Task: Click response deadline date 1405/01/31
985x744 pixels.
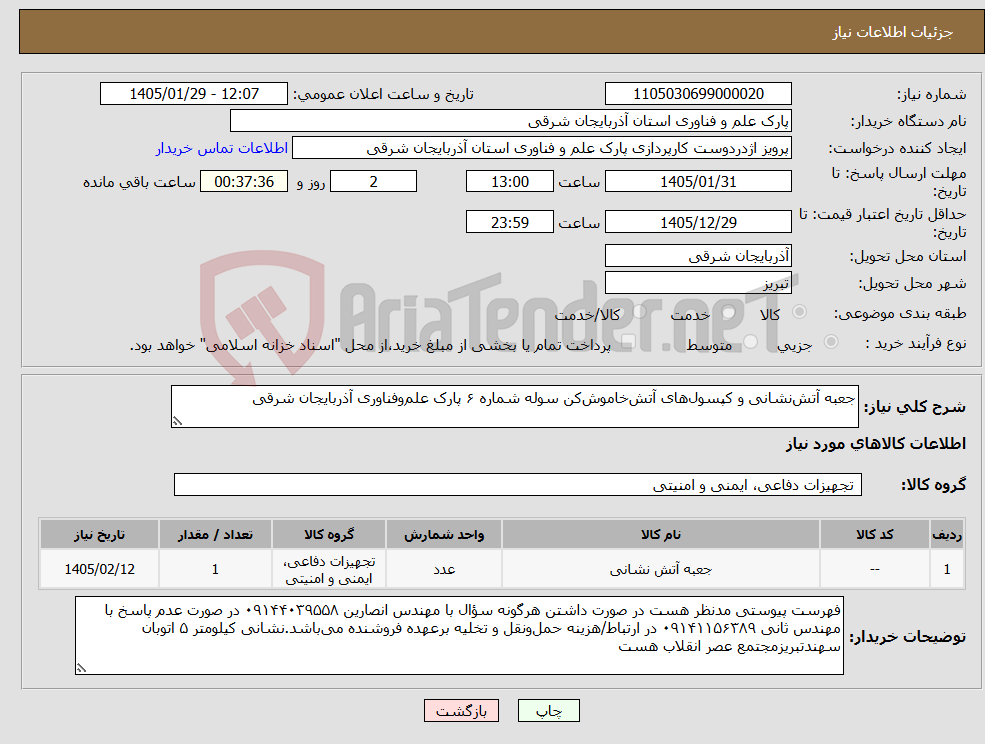Action: (x=698, y=182)
